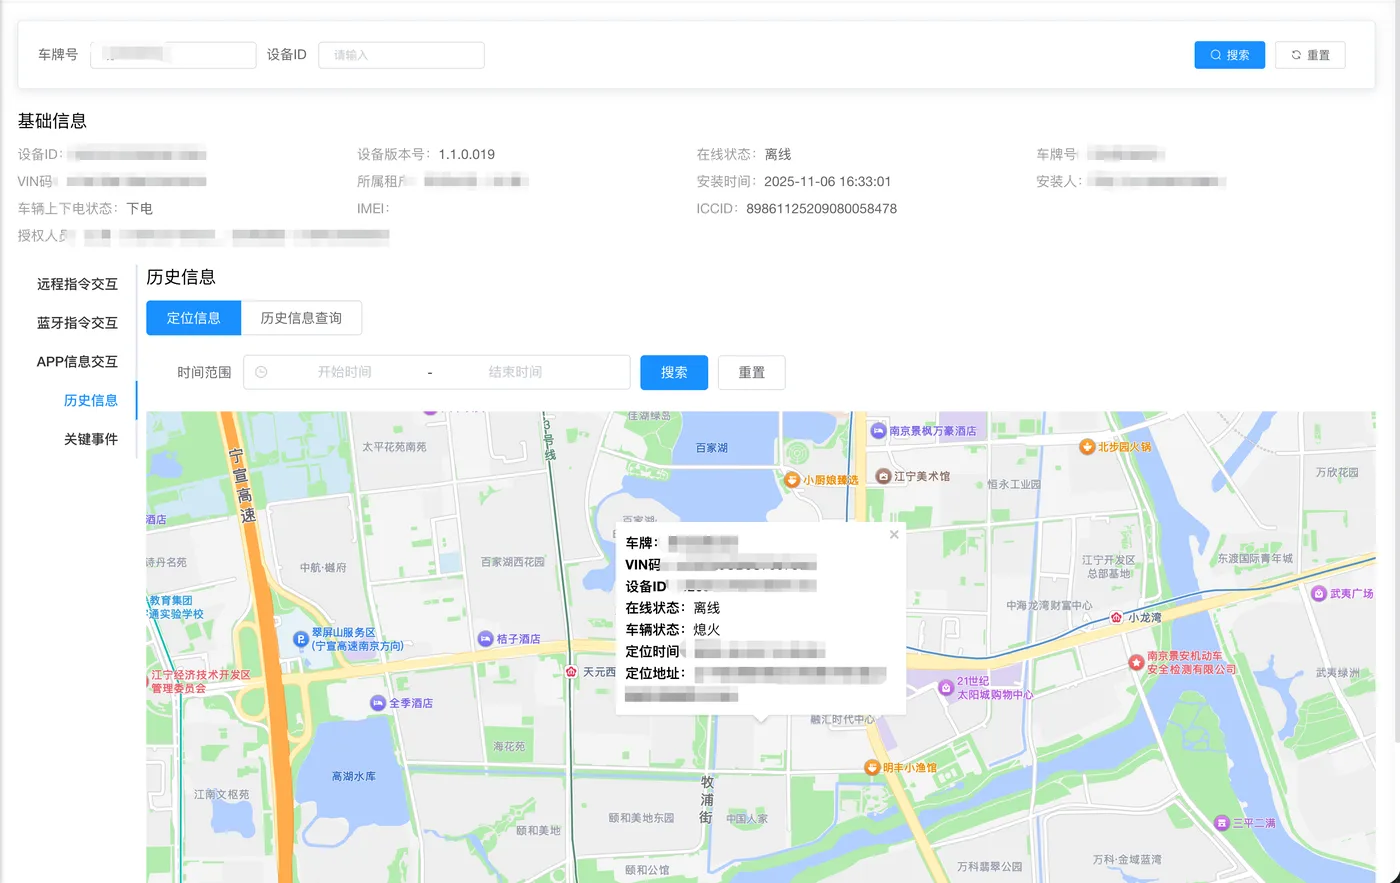Click the 天元西 metro station icon

pyautogui.click(x=571, y=672)
